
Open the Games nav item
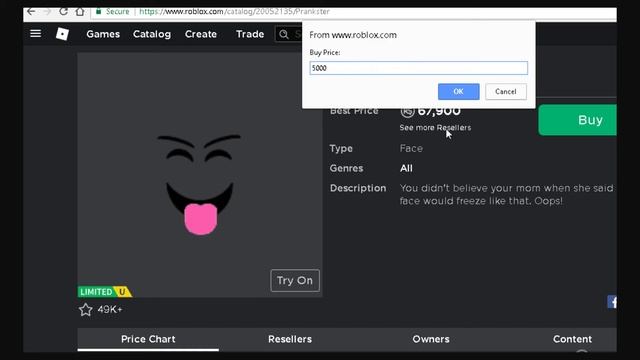coord(103,34)
